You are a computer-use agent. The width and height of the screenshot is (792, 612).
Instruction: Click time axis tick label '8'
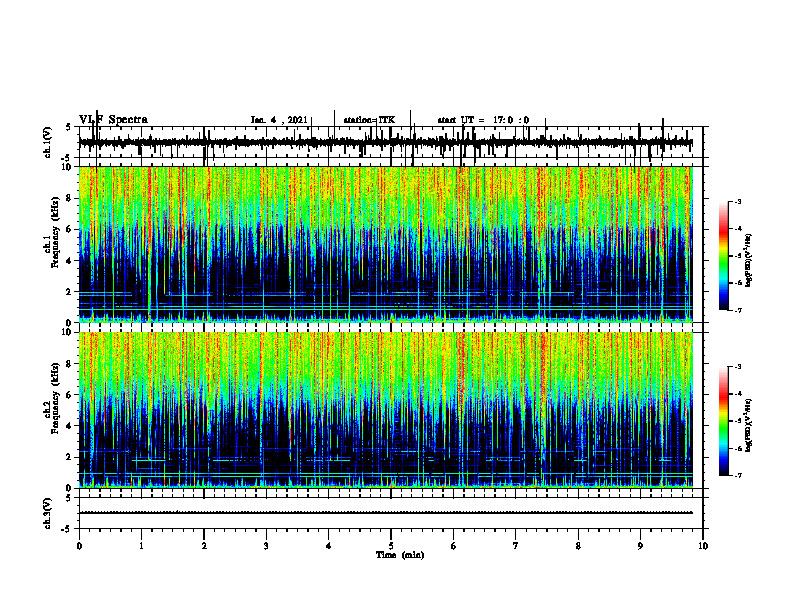(x=578, y=546)
